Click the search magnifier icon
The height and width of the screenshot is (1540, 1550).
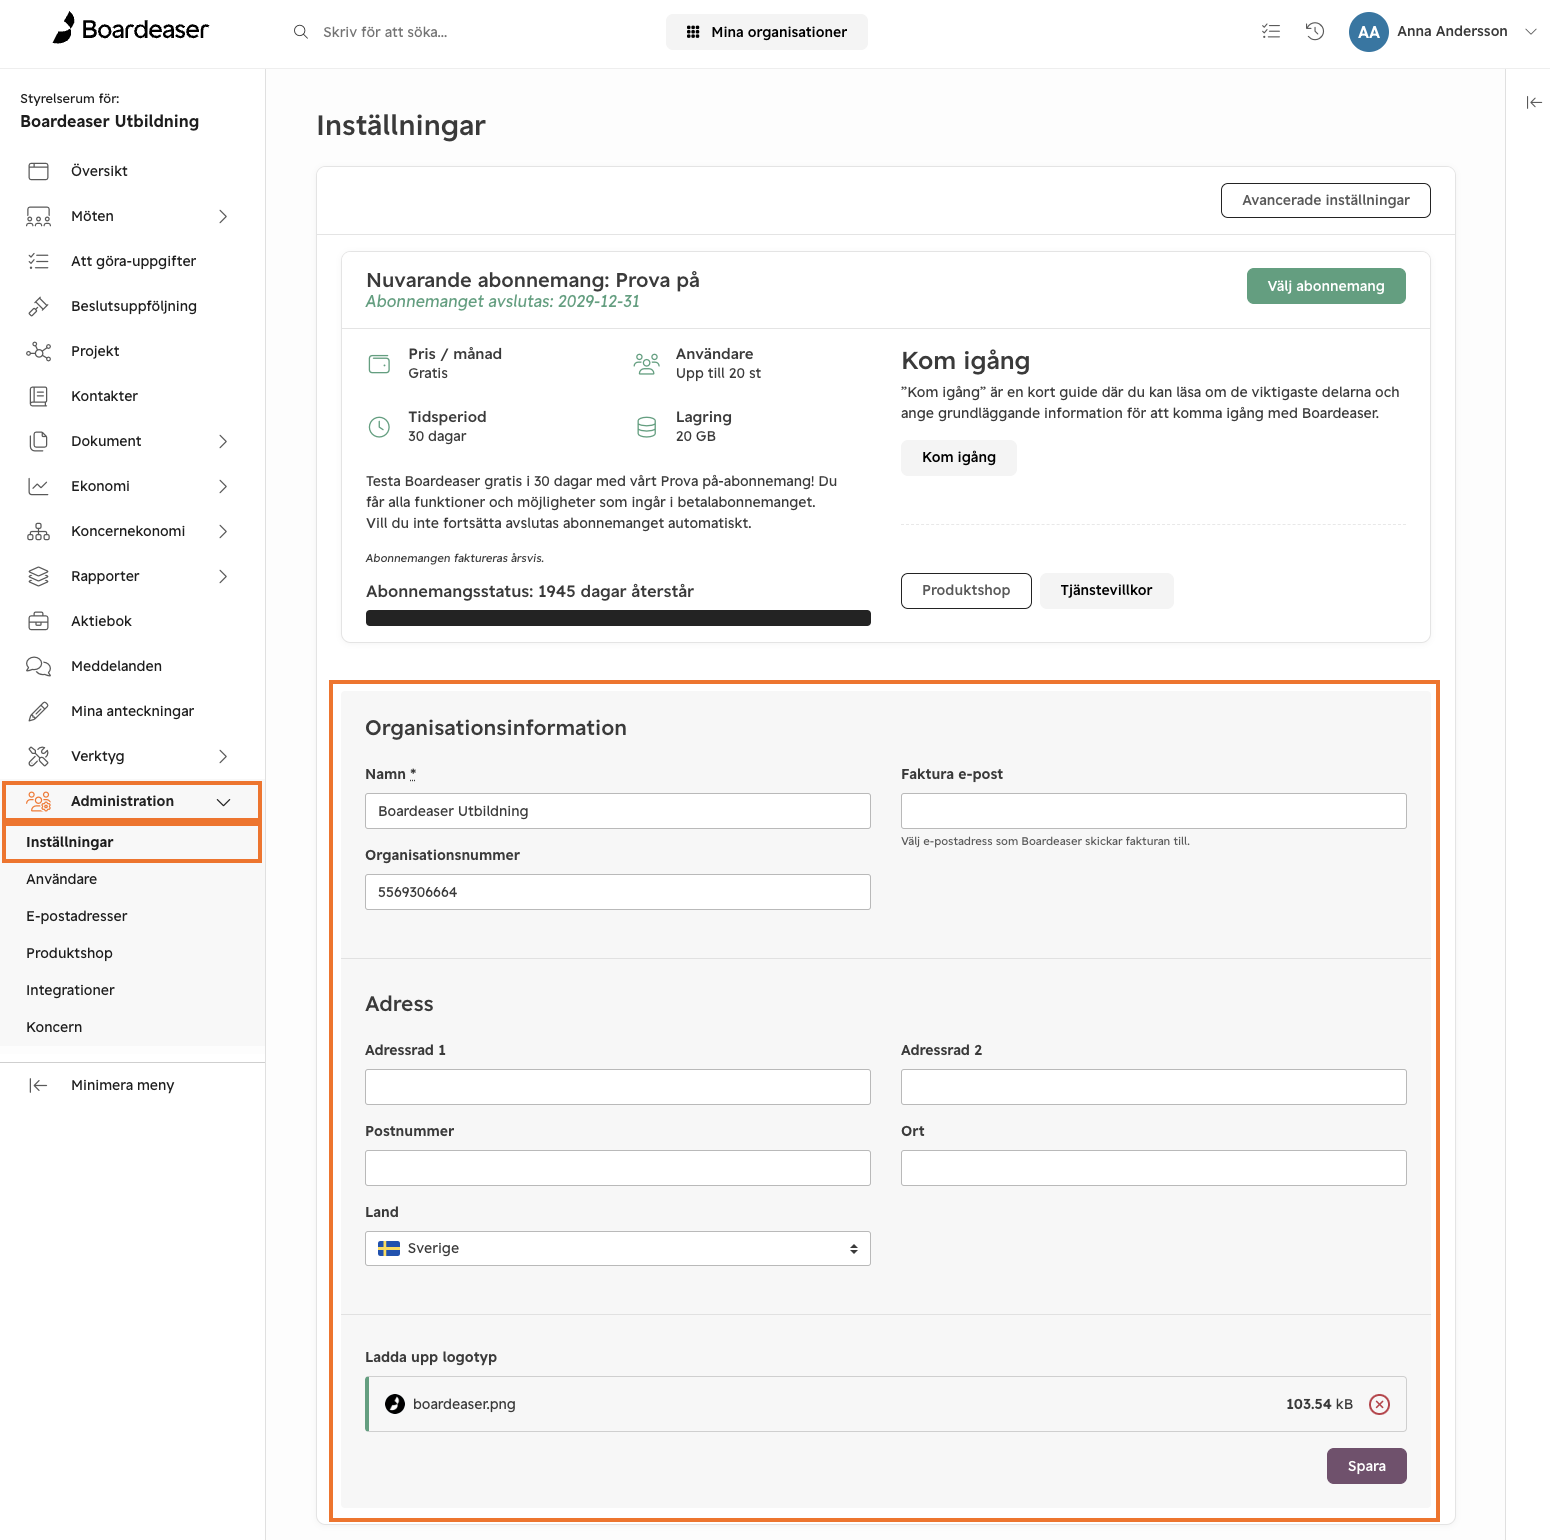click(300, 32)
